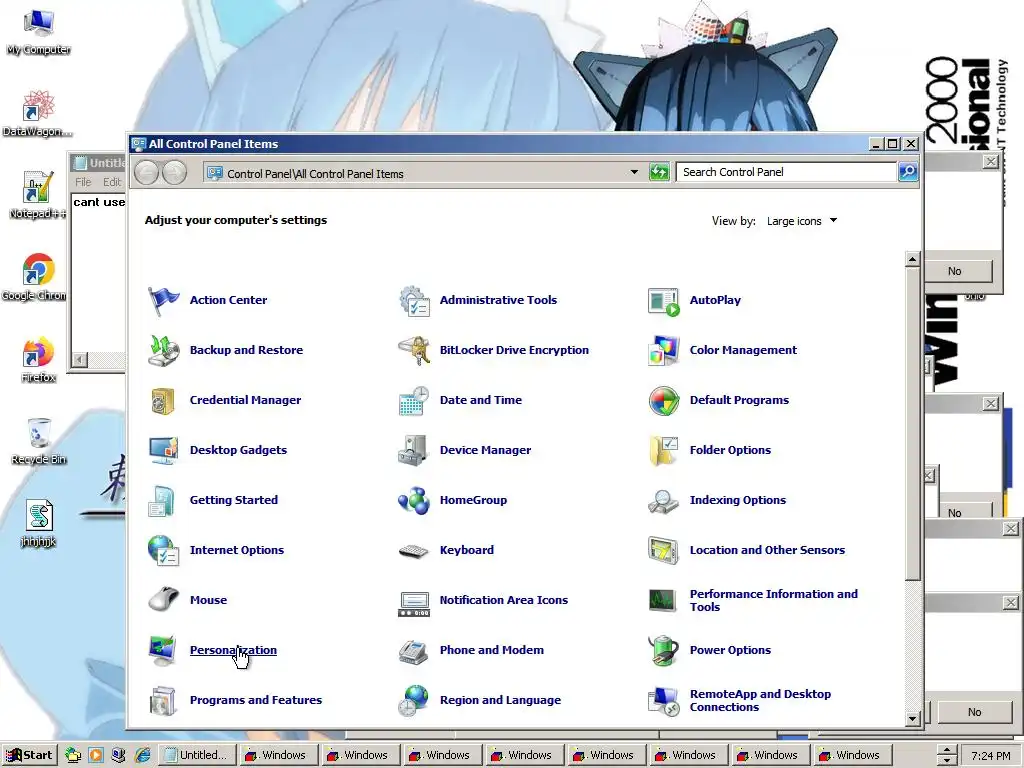Screen dimensions: 1024x768
Task: Open the Google Chrome desktop shortcut
Action: click(x=36, y=278)
